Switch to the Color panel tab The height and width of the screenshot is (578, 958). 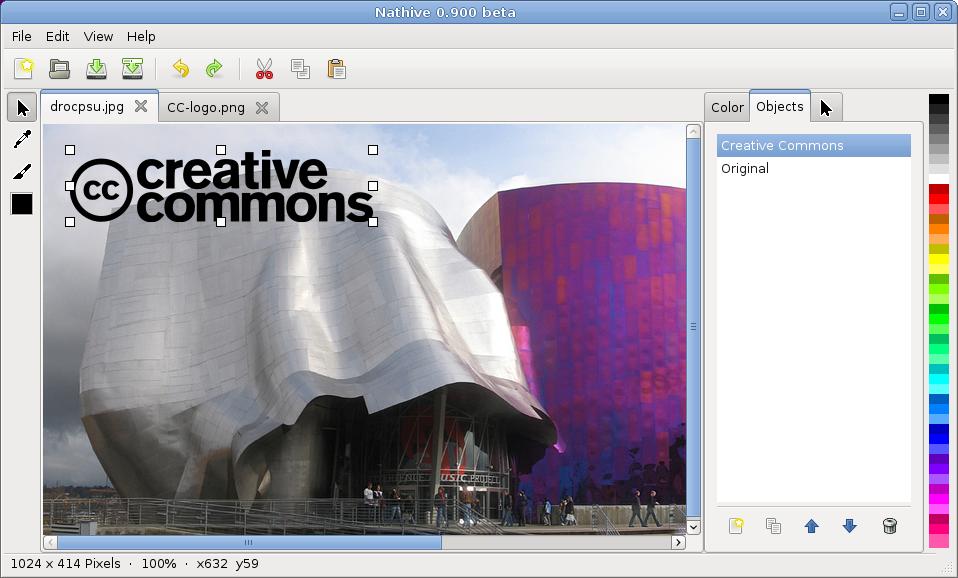(x=727, y=108)
